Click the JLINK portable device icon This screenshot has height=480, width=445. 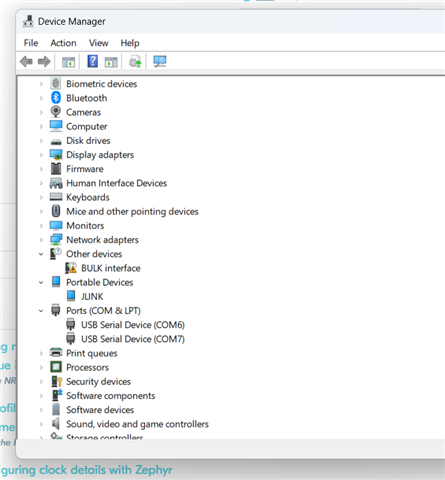tap(71, 296)
